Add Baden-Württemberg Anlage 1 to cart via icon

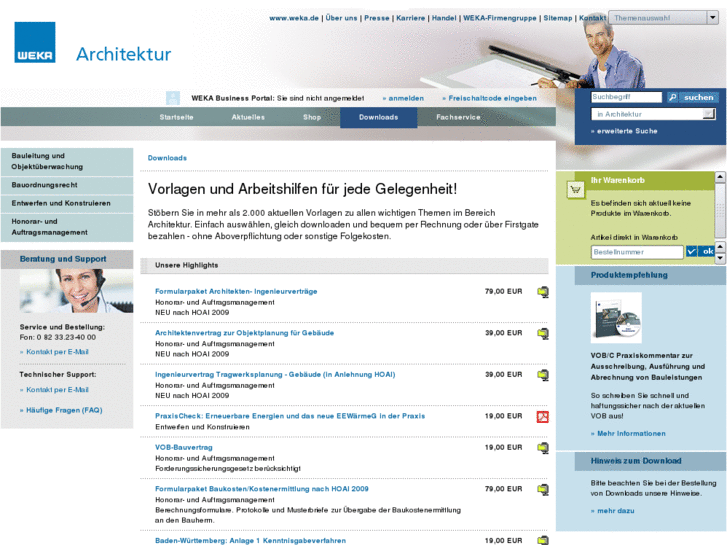click(542, 540)
